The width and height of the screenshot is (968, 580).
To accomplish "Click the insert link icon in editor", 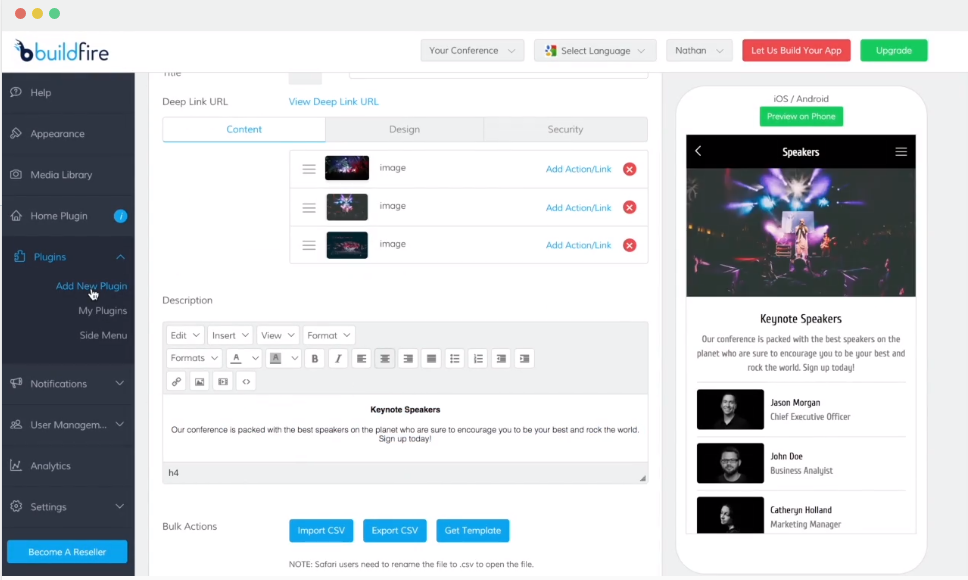I will (176, 381).
